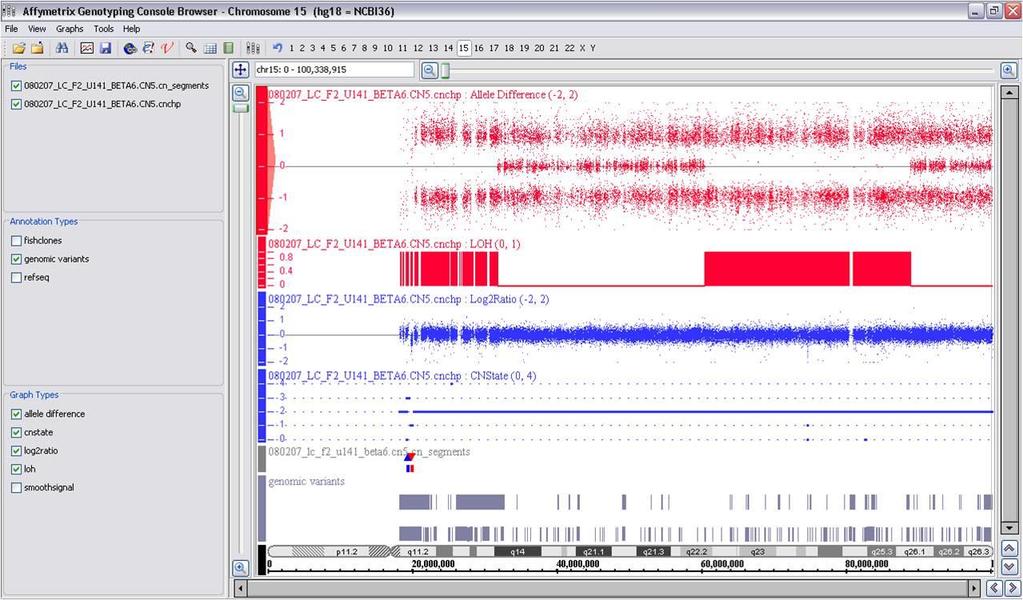Toggle the genomic variants annotation checkbox

(16, 259)
